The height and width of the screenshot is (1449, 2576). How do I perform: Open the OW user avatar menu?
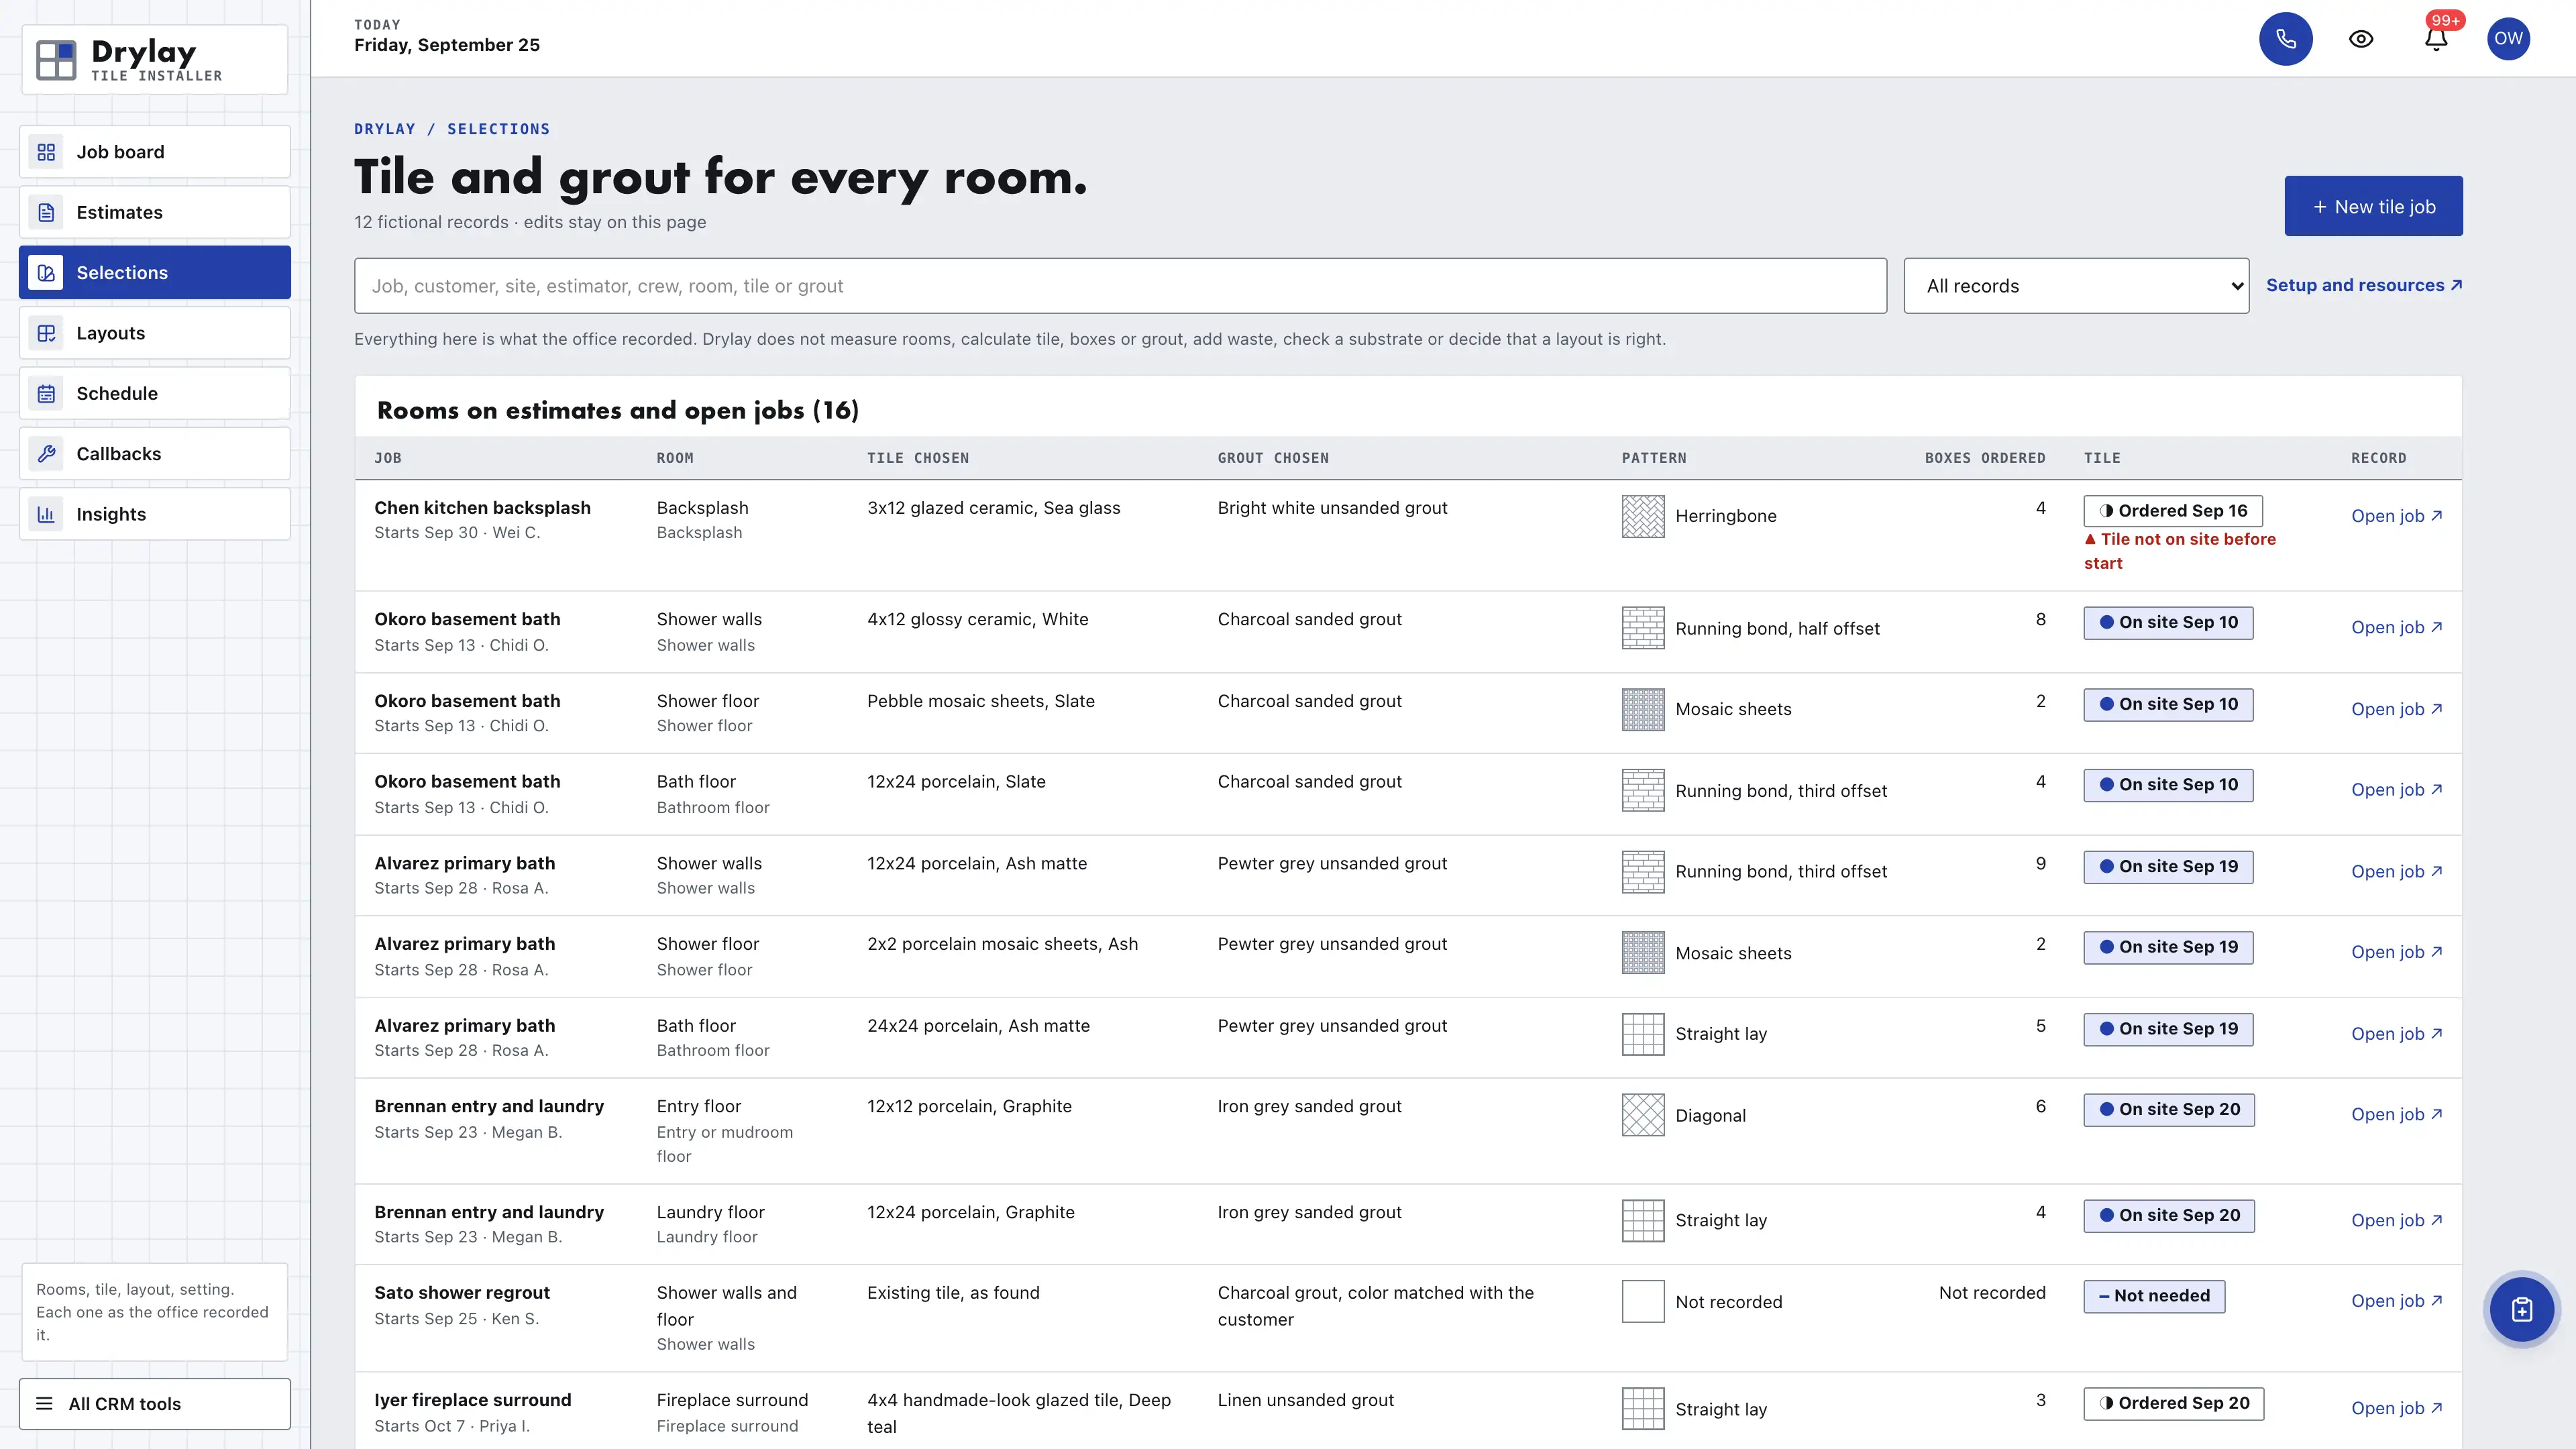click(2508, 39)
